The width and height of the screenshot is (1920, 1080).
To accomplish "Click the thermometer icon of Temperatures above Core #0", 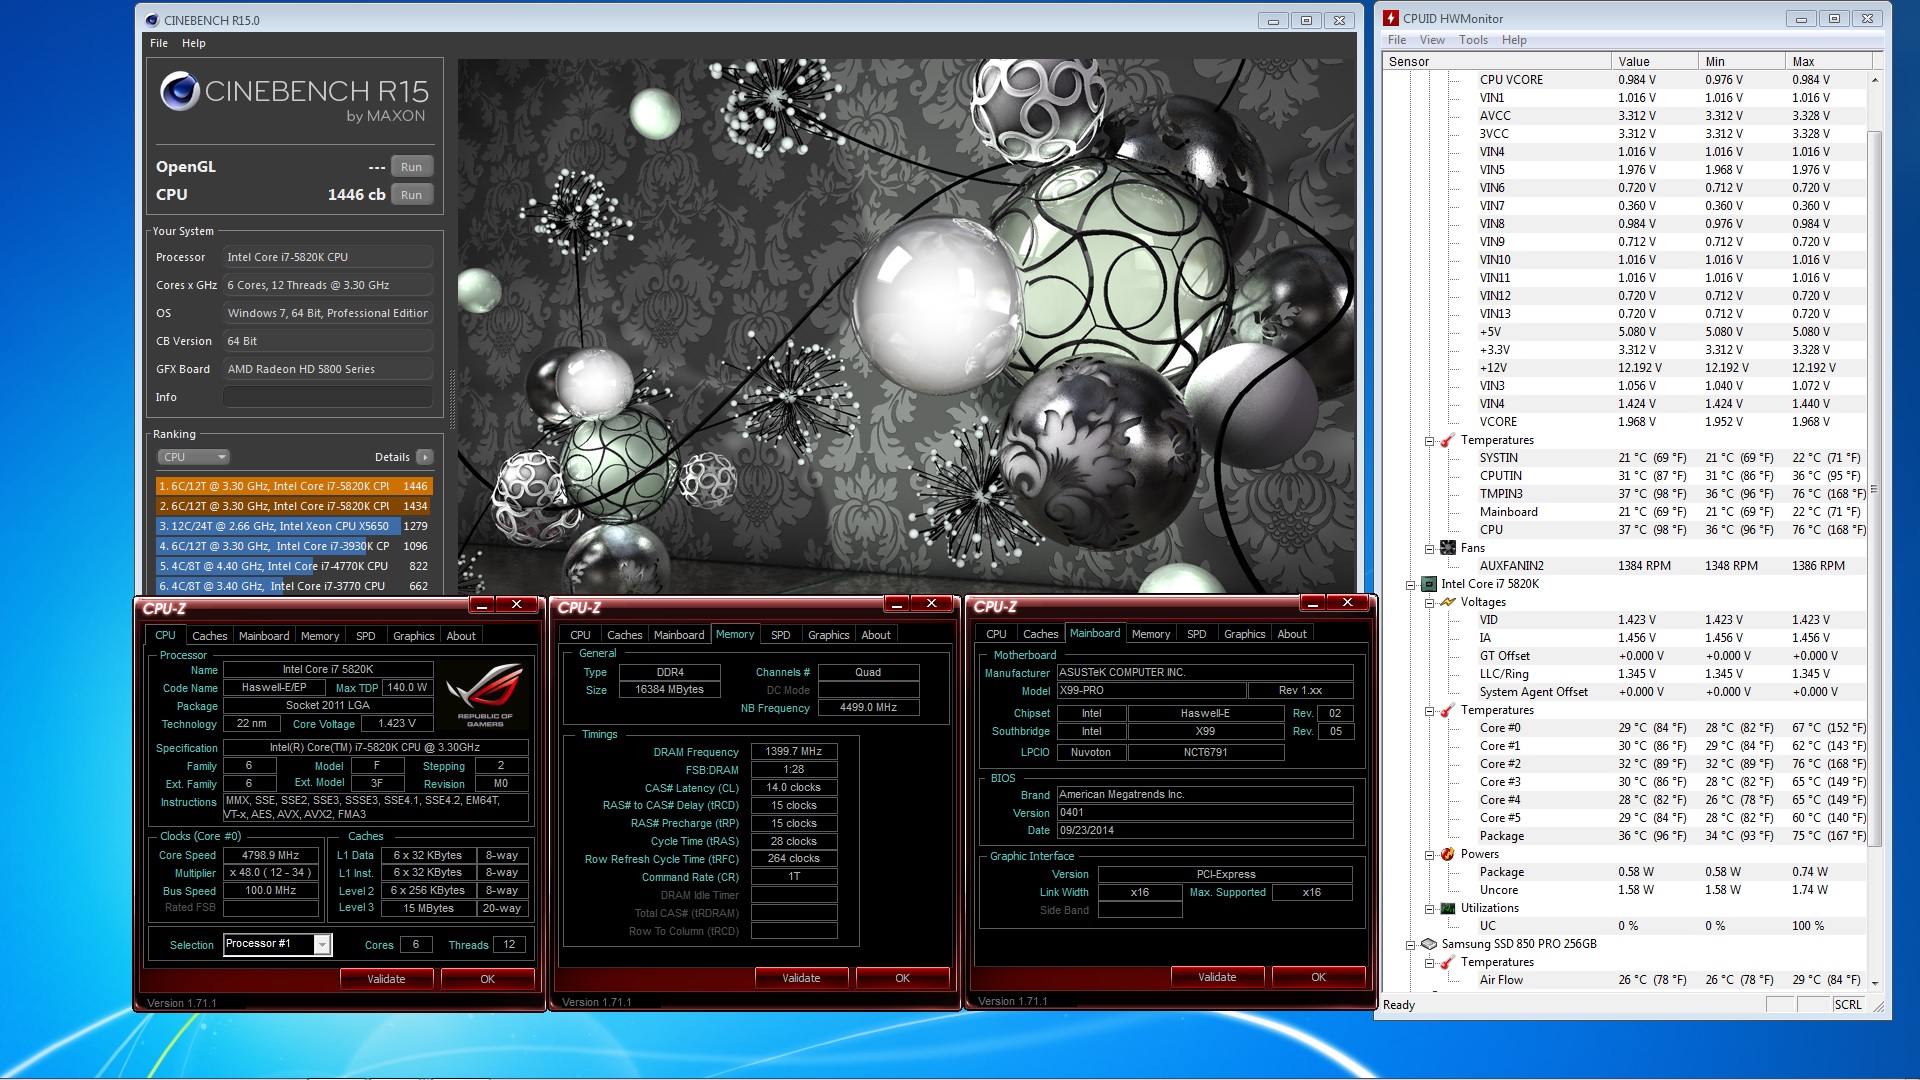I will tap(1447, 710).
